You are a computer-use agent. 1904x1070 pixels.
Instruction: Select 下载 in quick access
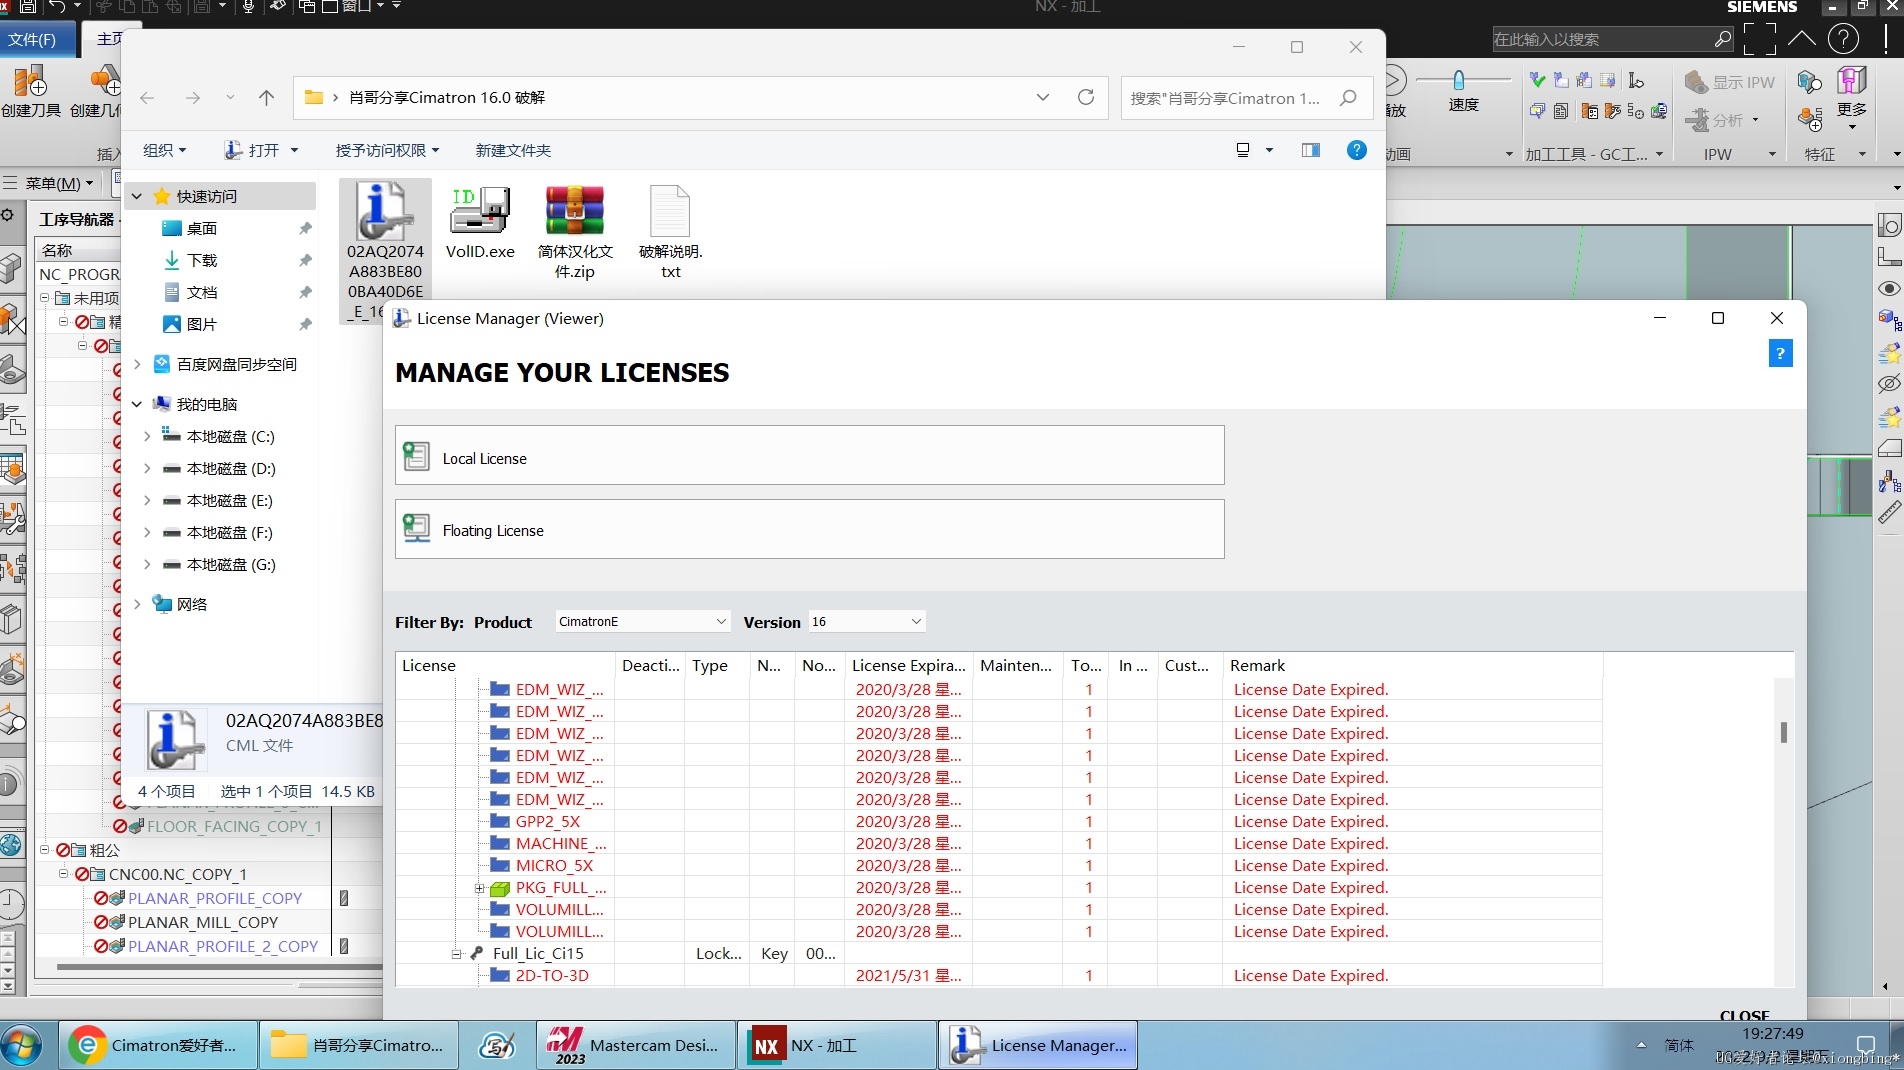tap(201, 261)
